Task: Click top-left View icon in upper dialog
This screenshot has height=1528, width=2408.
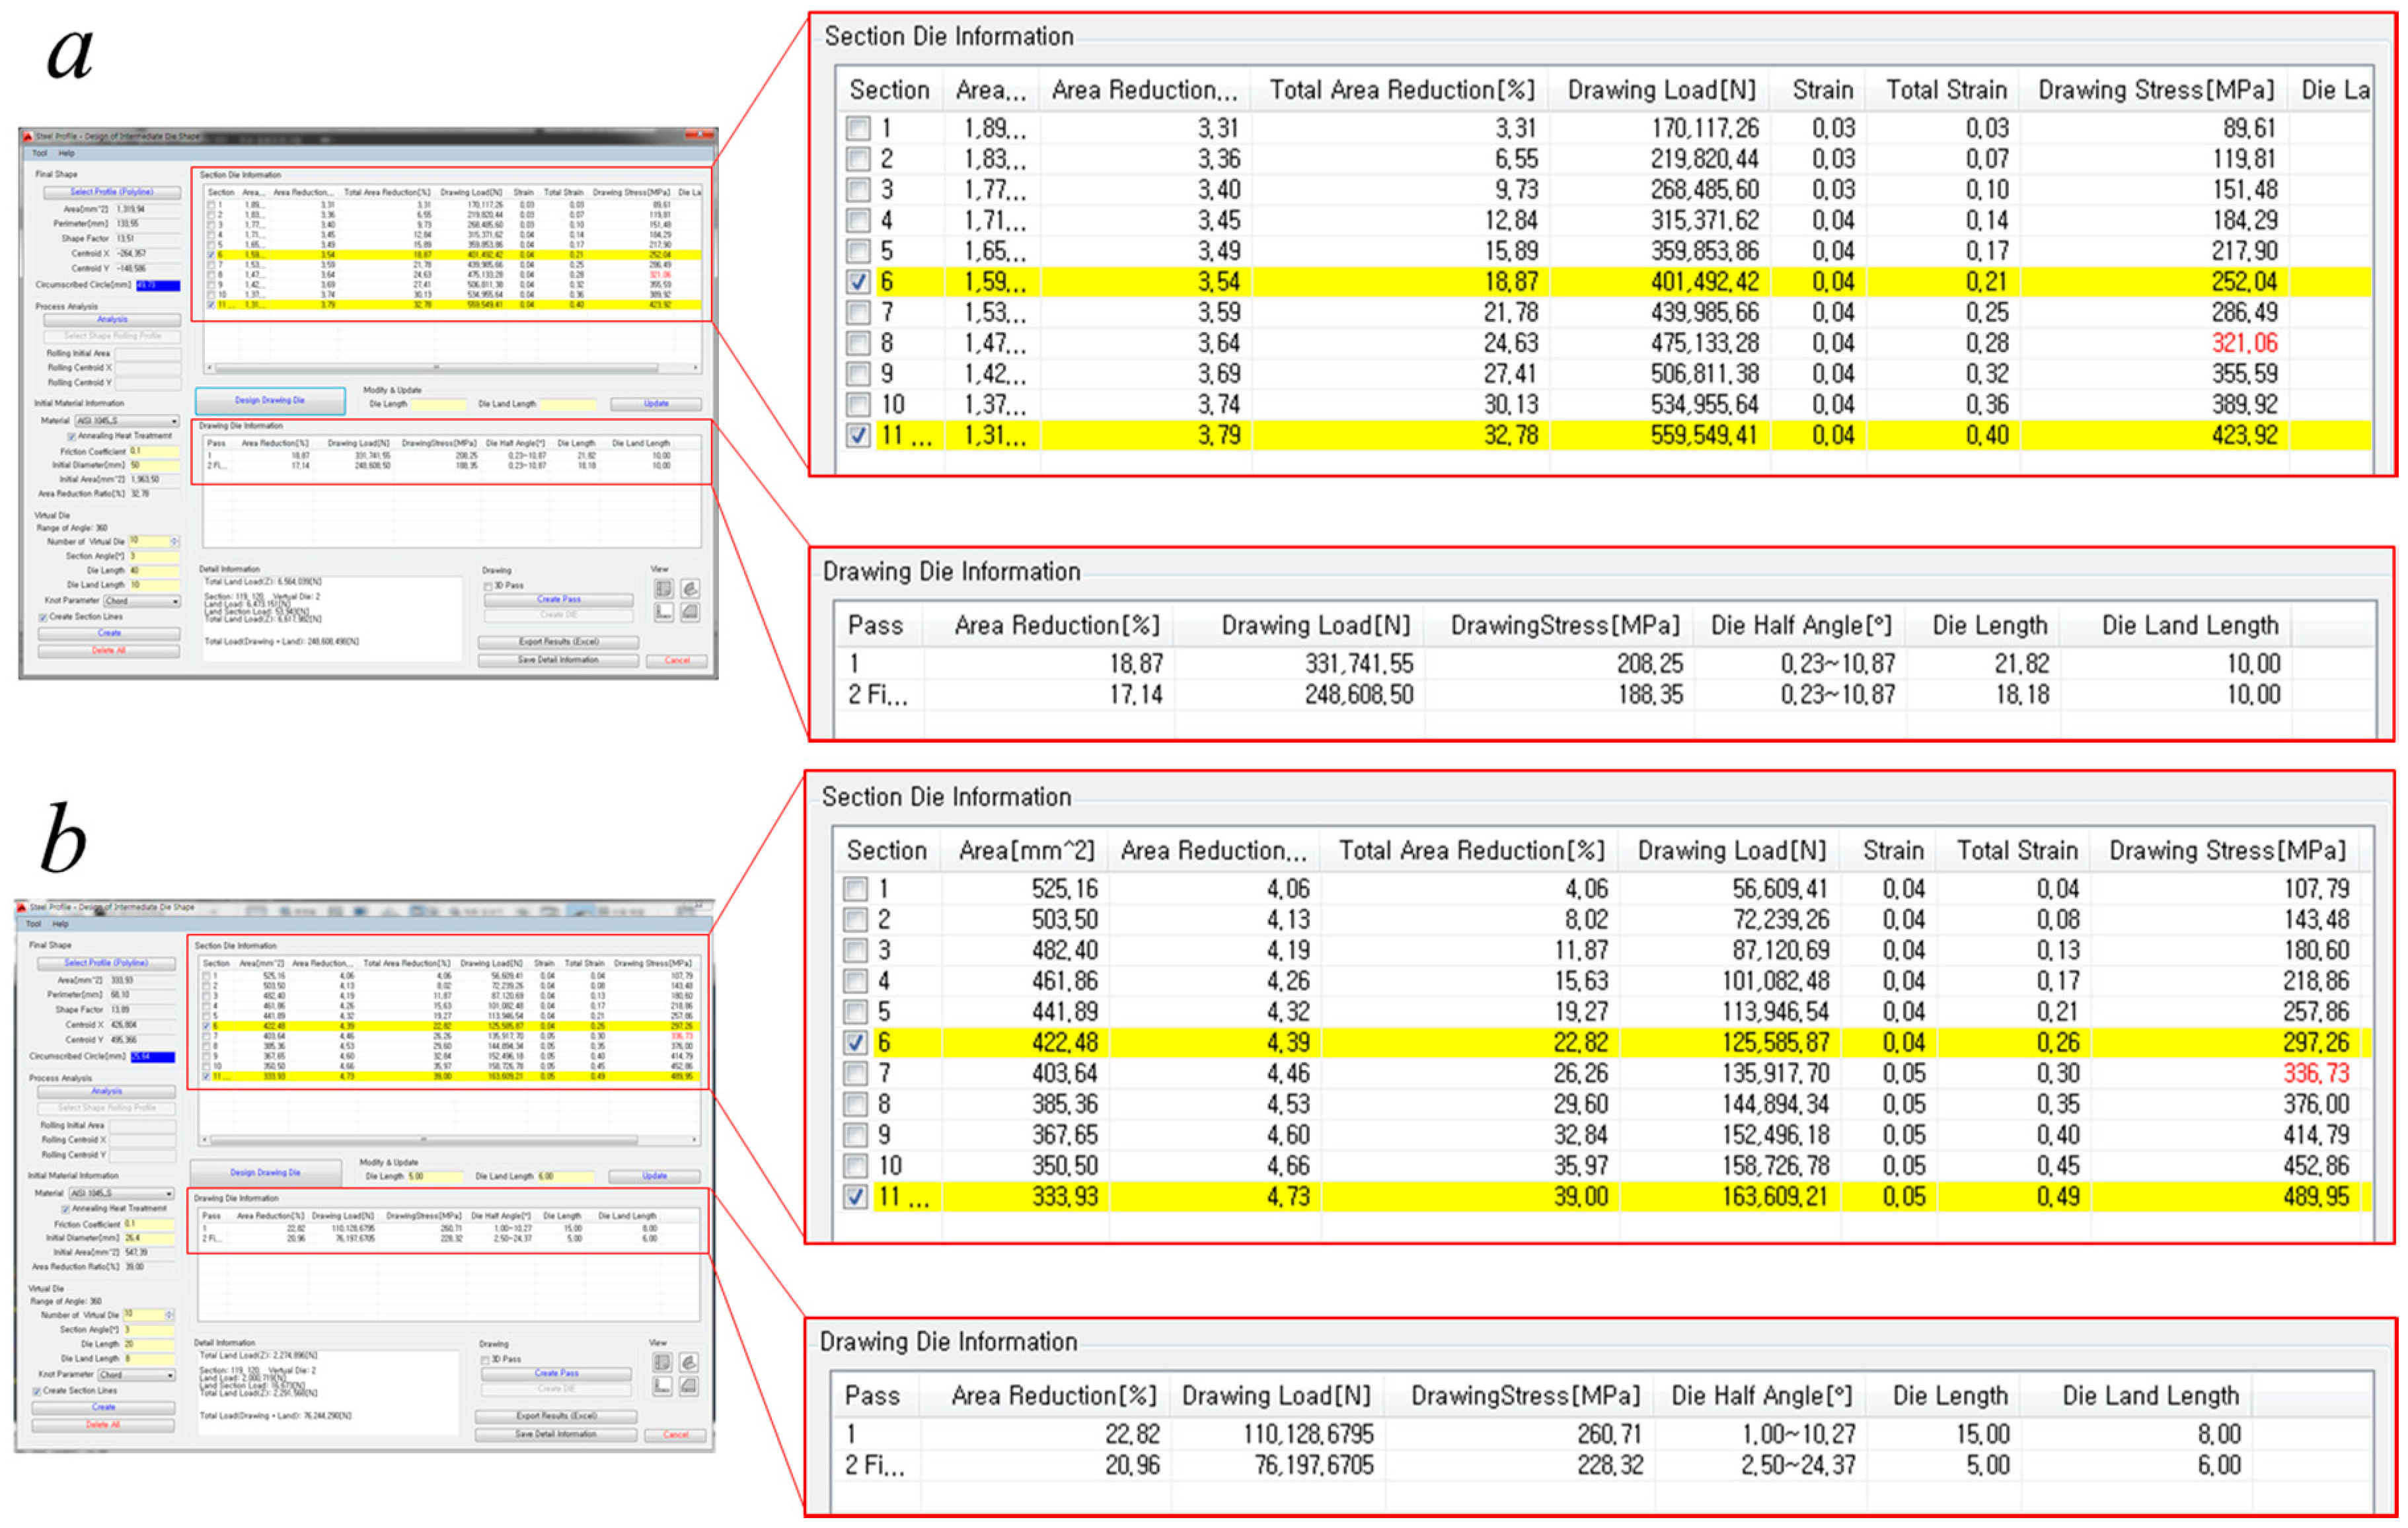Action: (663, 589)
